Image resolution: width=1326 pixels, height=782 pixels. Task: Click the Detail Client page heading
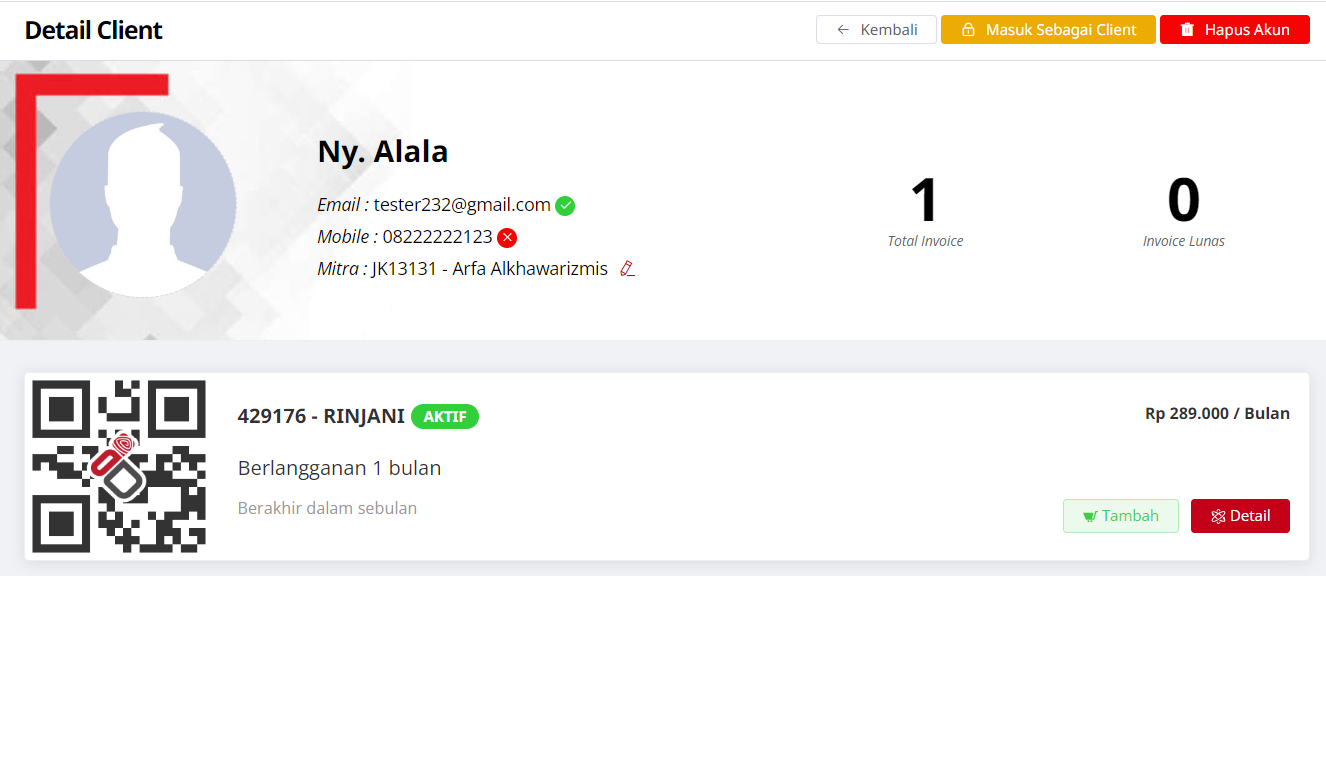pyautogui.click(x=93, y=30)
